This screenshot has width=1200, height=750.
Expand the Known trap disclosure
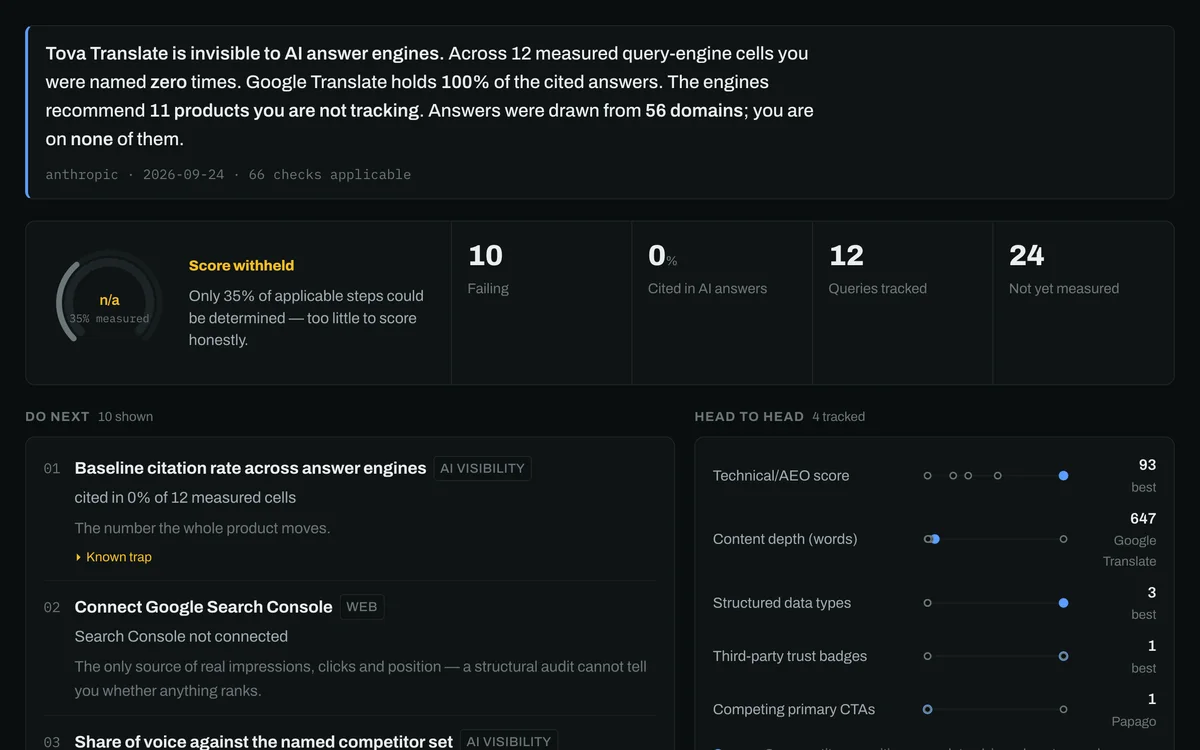(113, 557)
